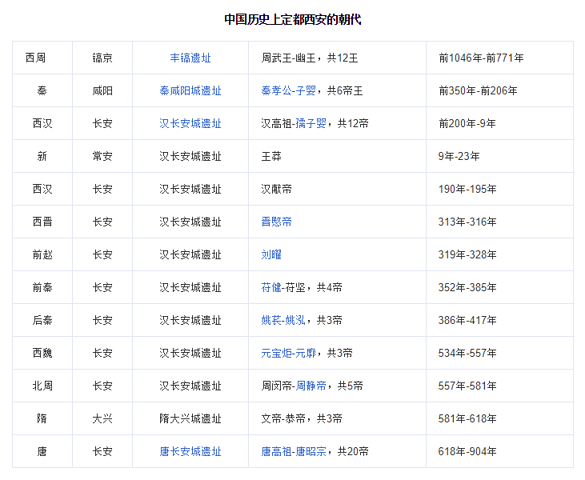The image size is (585, 480).
Task: Open the 姚苌 link
Action: point(271,320)
